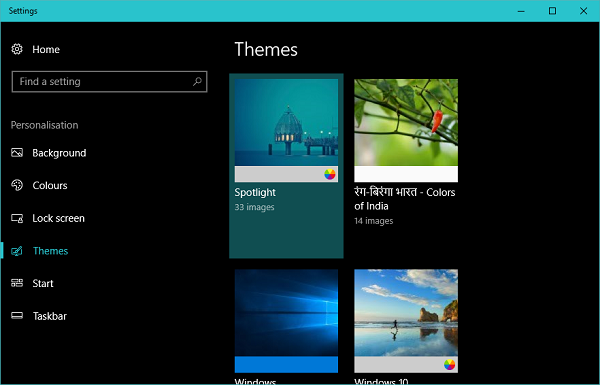Click the blue colour bar under Windows theme

tap(286, 364)
